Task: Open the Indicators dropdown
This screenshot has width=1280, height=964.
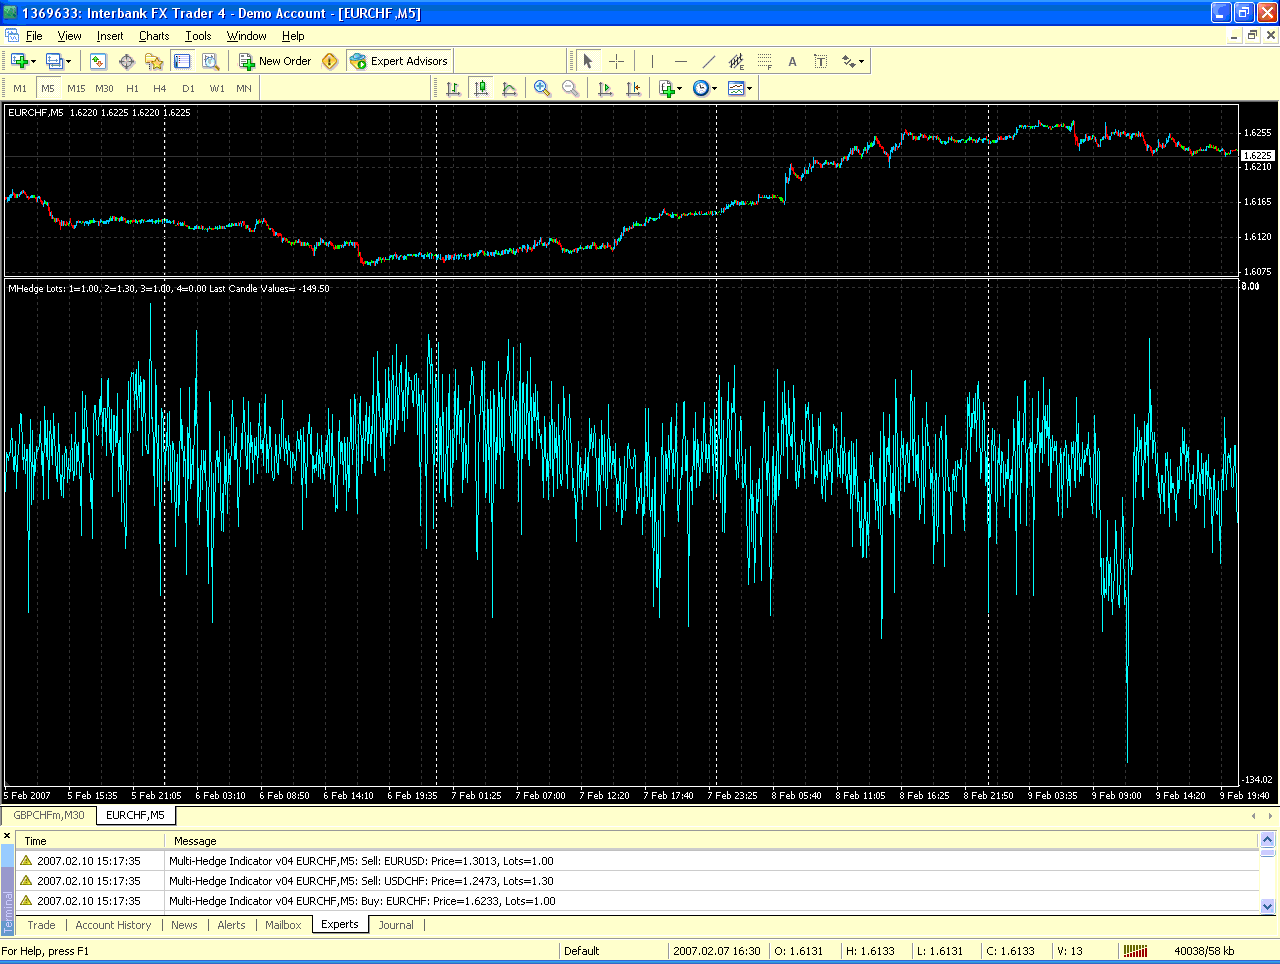Action: pos(668,88)
